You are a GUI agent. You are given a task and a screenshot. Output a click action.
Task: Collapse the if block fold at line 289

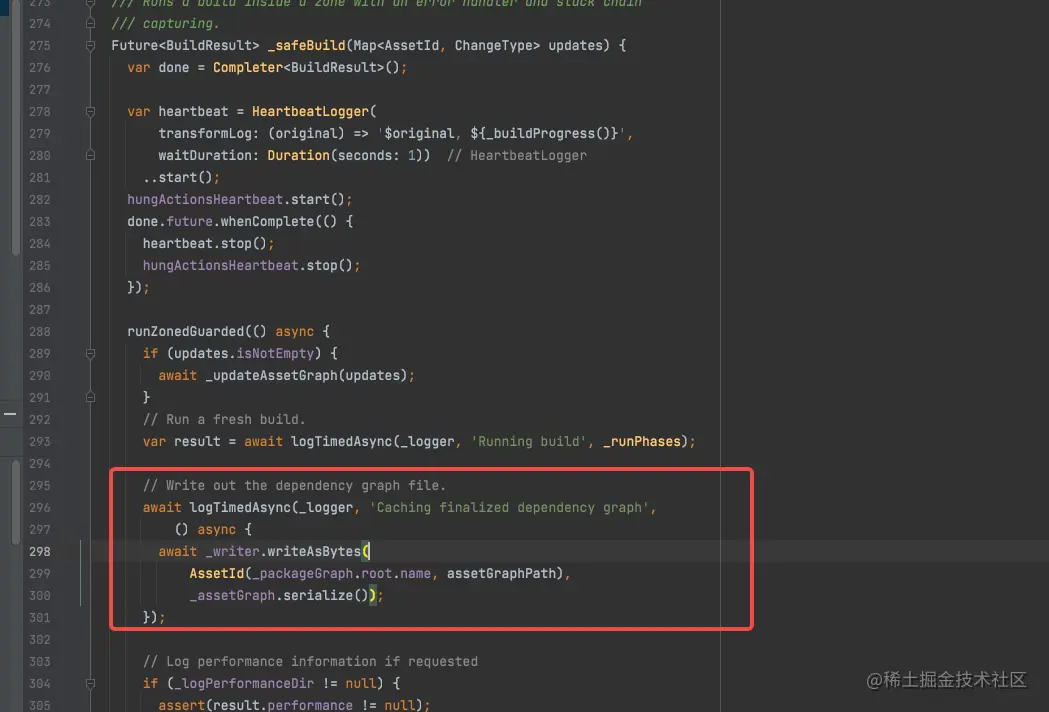(90, 353)
